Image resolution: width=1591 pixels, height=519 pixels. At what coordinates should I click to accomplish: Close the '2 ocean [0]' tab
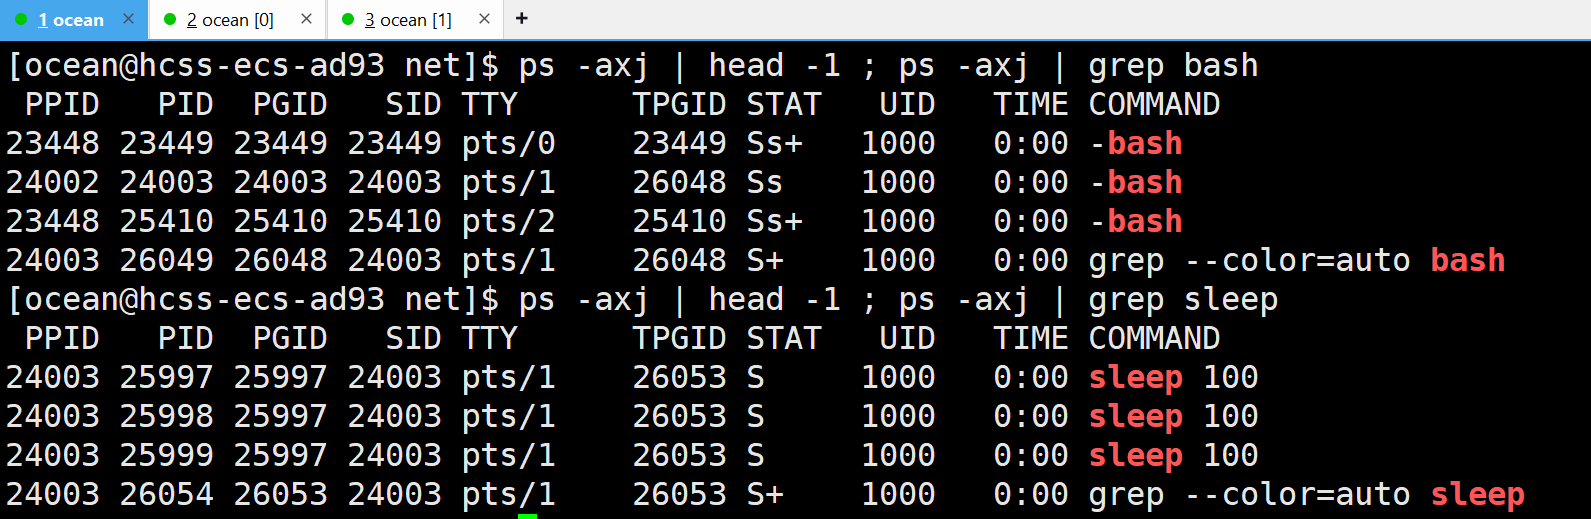306,19
